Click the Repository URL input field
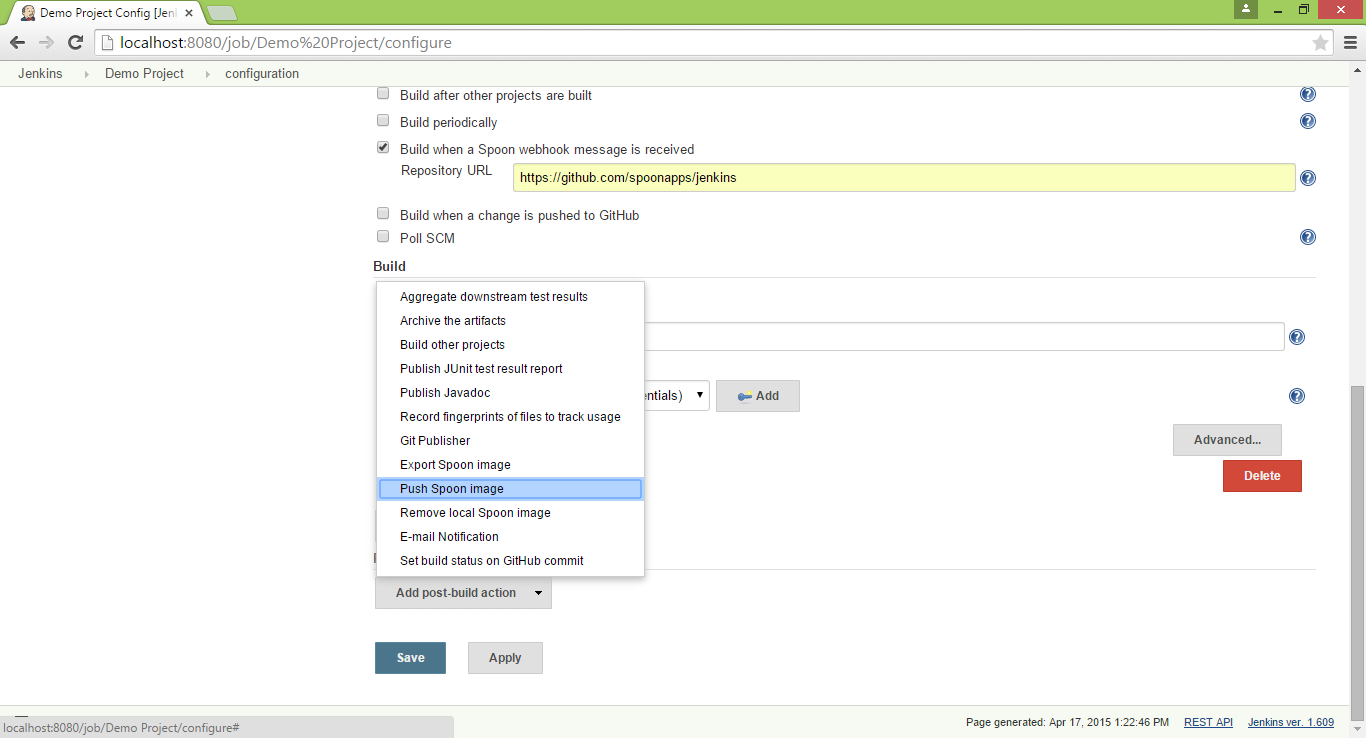 904,178
